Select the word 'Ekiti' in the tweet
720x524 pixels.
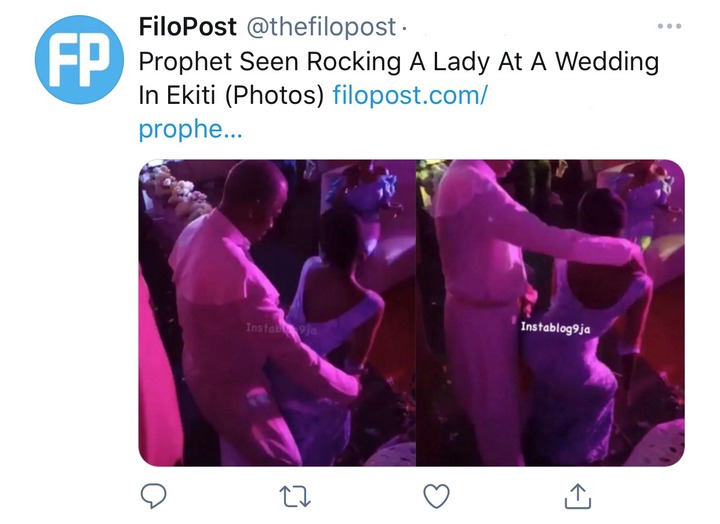click(190, 96)
